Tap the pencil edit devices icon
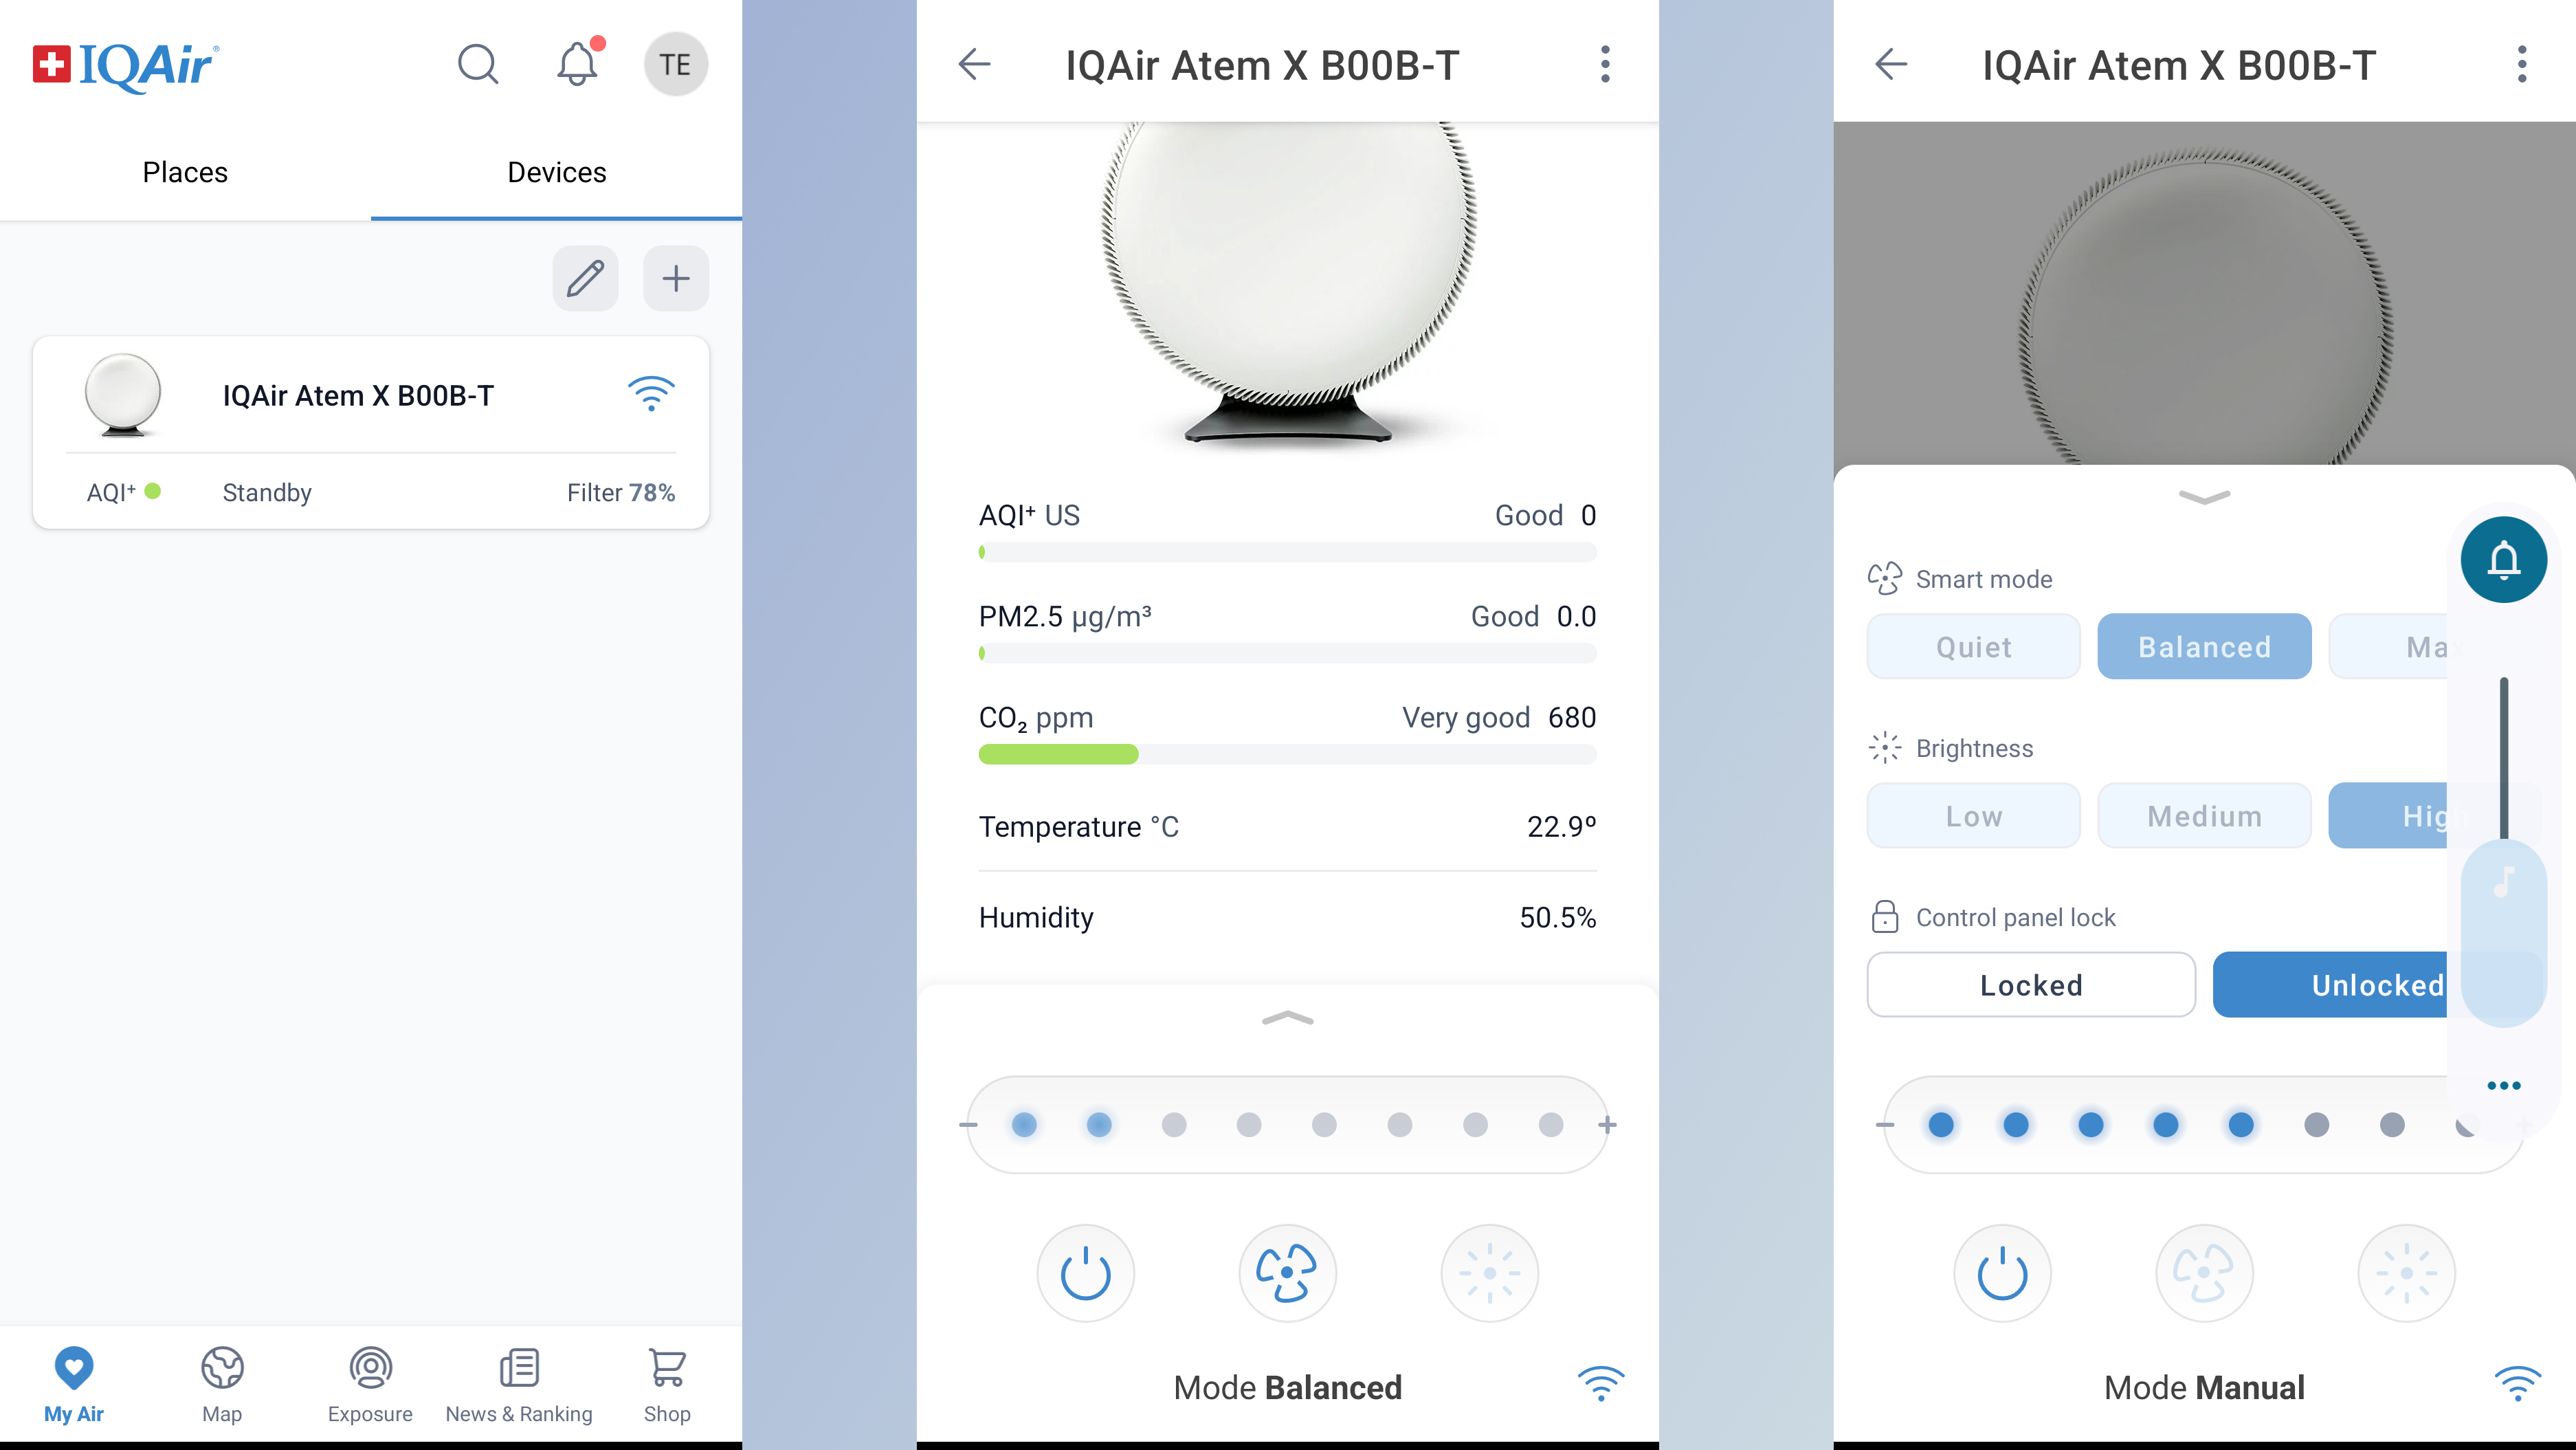Viewport: 2576px width, 1450px height. pos(585,278)
